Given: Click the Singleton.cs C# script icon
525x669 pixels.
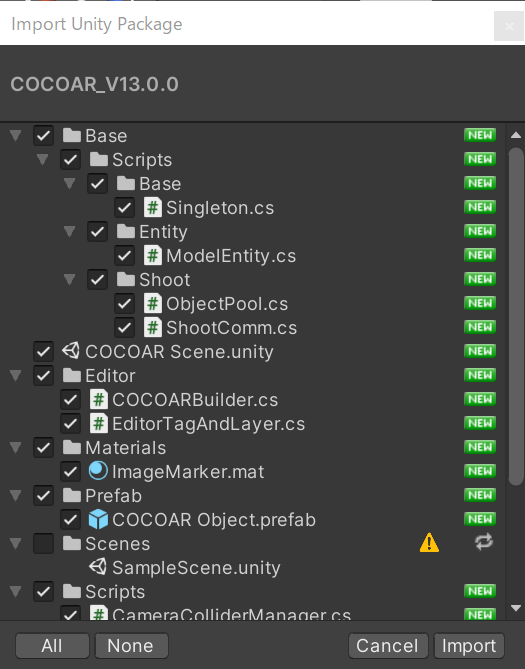Looking at the screenshot, I should pos(152,208).
